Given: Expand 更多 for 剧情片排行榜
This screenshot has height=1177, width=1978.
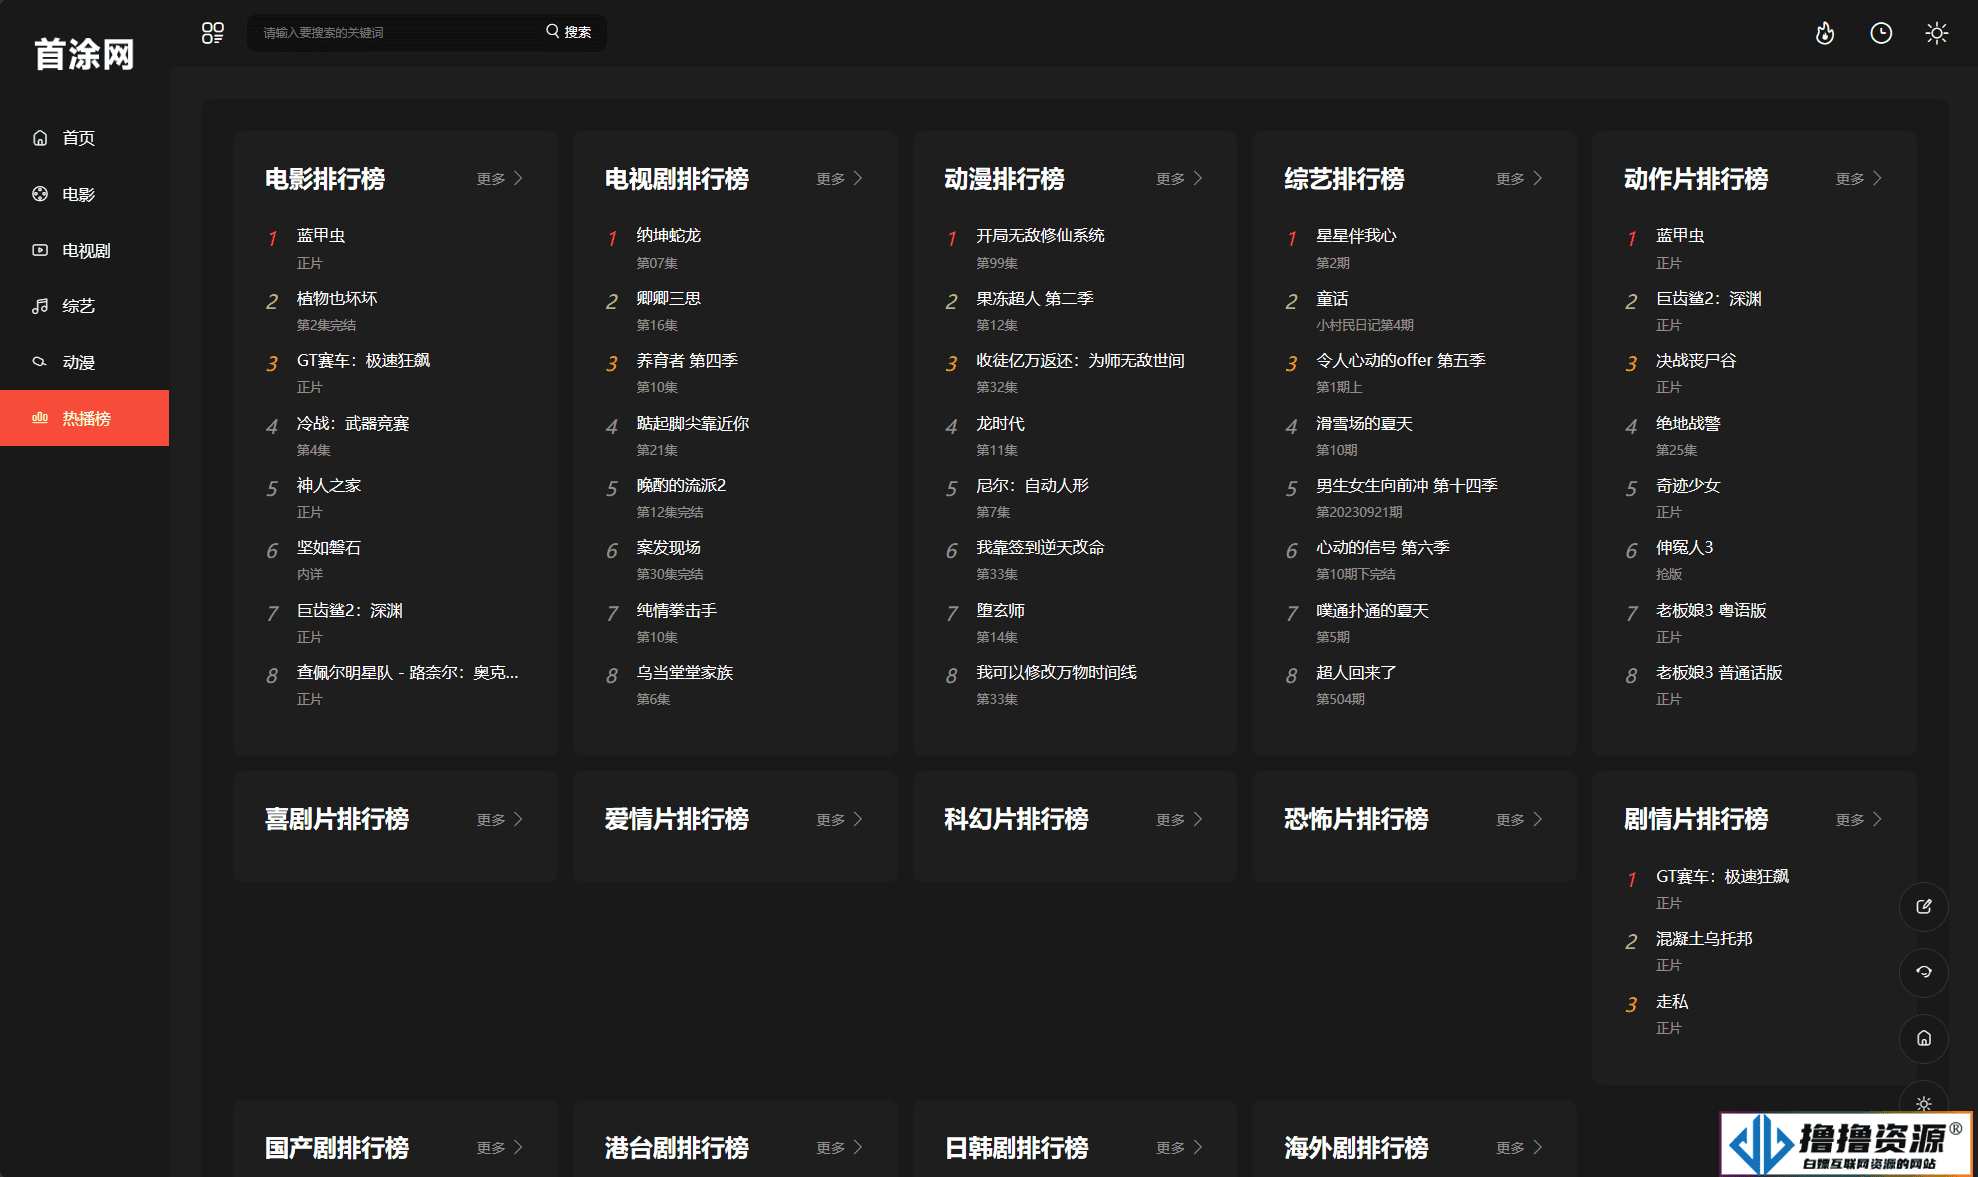Looking at the screenshot, I should tap(1860, 820).
